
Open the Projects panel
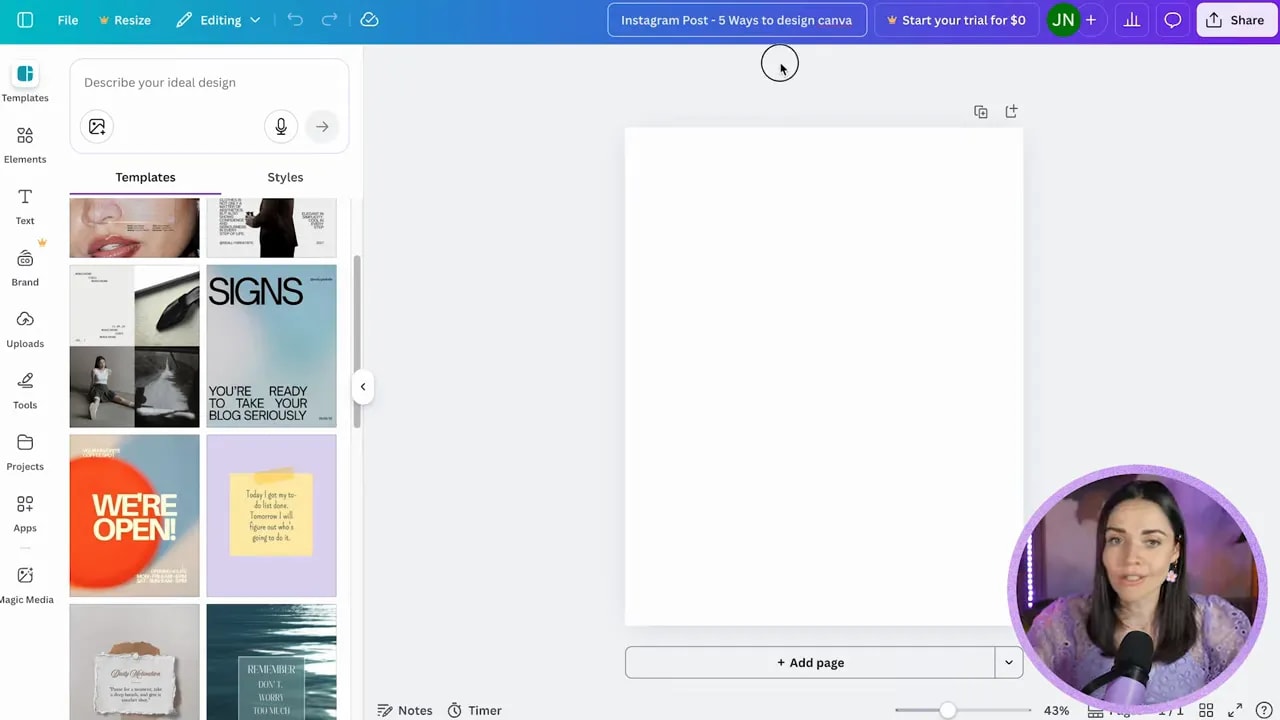25,452
